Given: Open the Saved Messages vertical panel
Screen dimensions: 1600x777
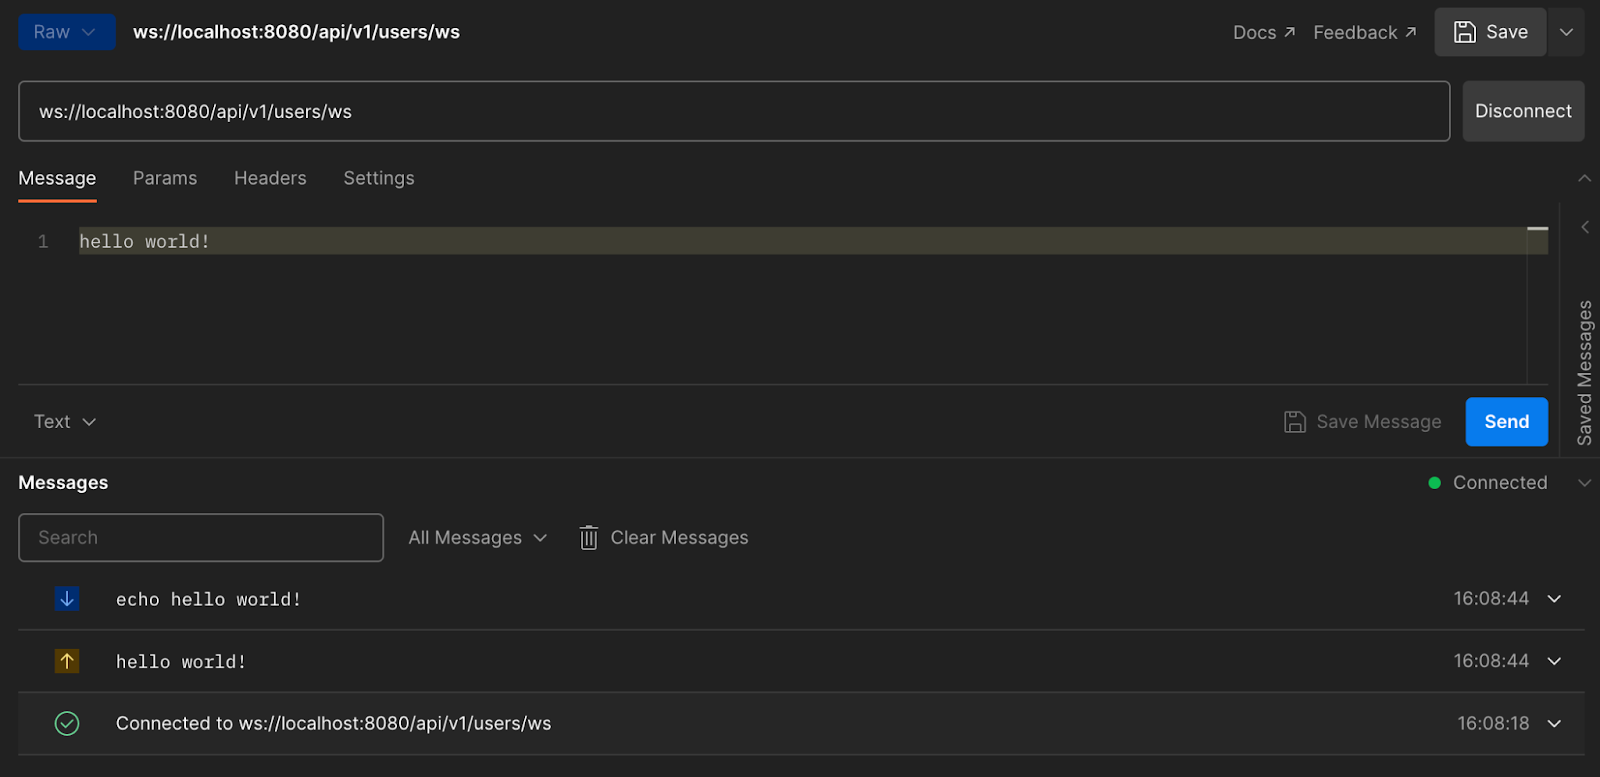Looking at the screenshot, I should click(x=1584, y=372).
